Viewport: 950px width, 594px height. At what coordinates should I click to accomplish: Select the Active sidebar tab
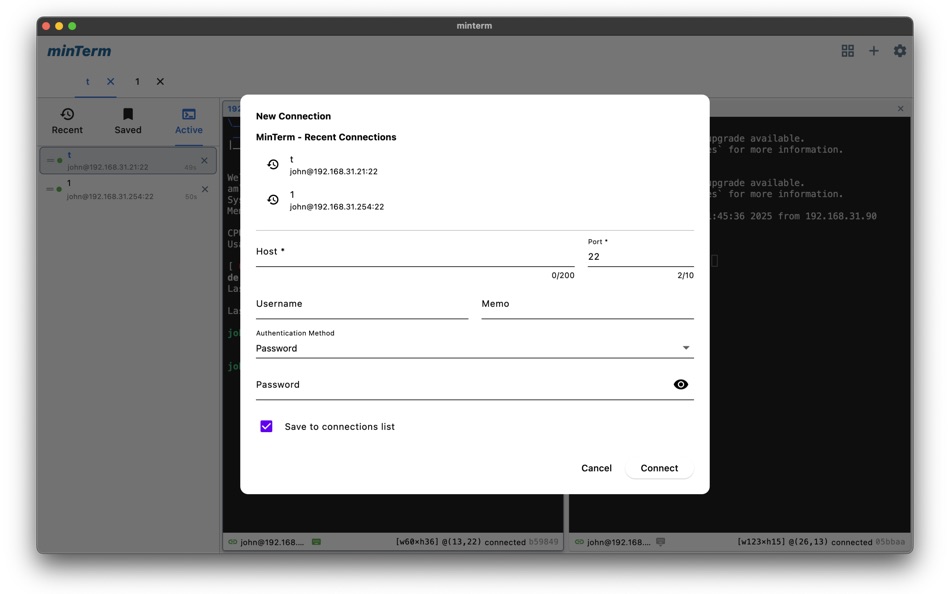coord(189,121)
